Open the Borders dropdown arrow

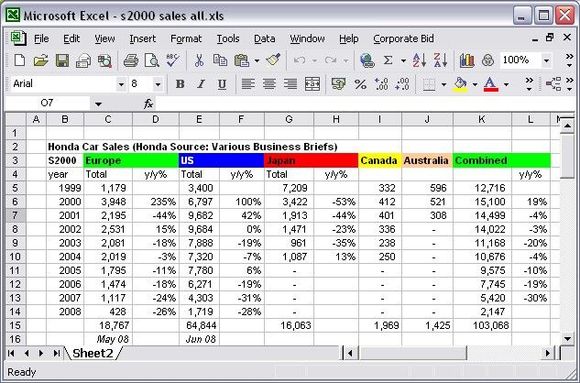(444, 84)
